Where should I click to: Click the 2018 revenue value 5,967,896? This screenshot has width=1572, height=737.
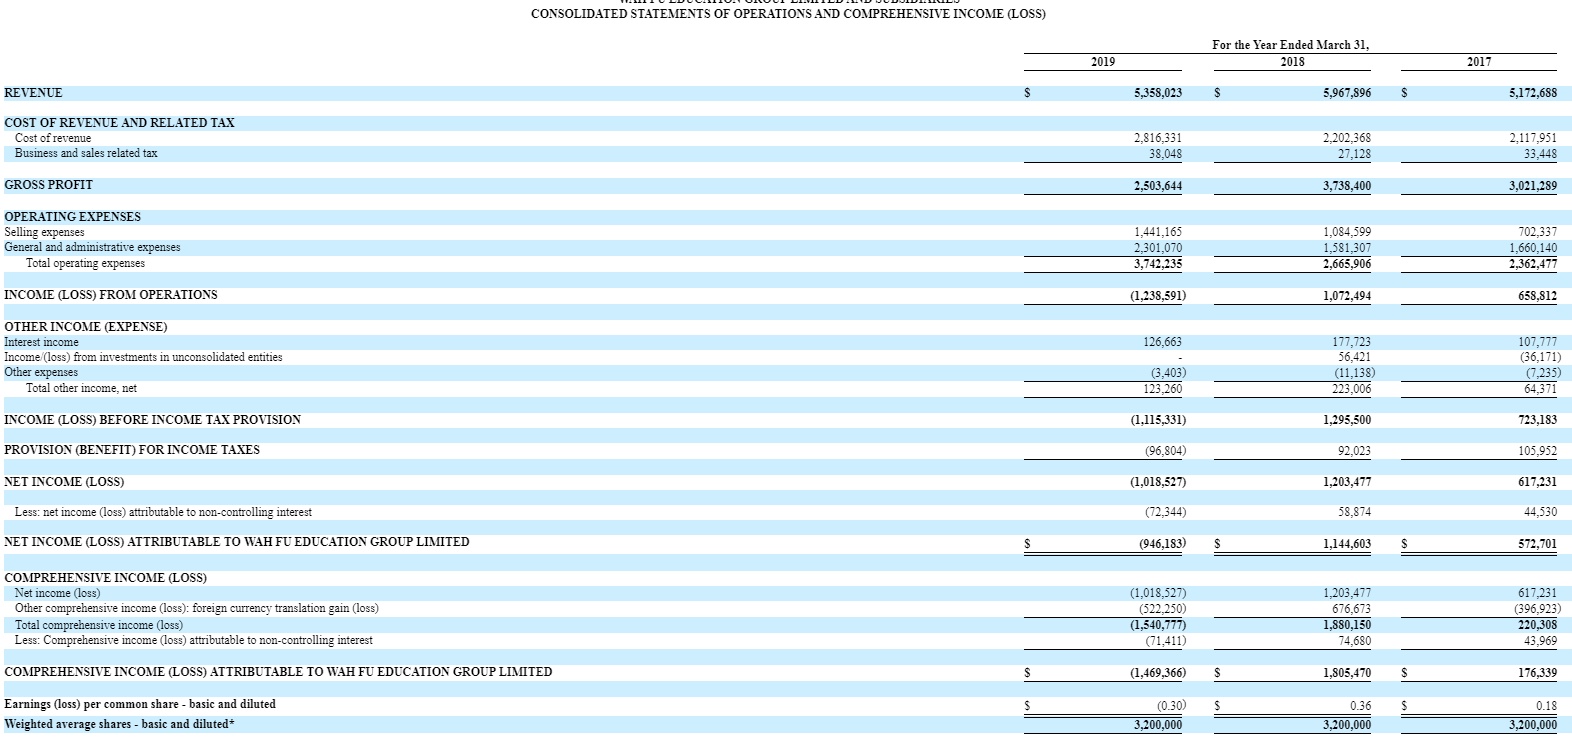tap(1347, 93)
